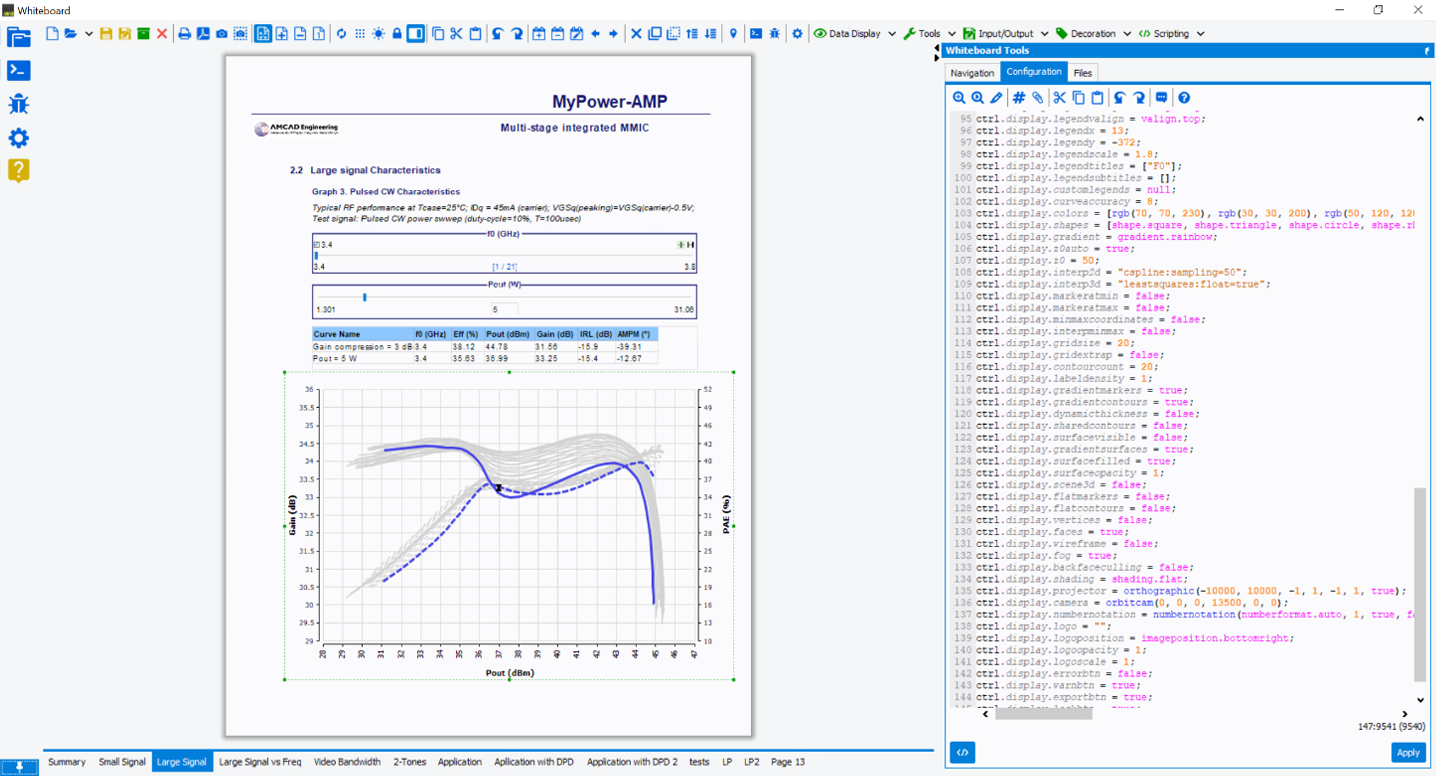Click the hash symbol icon in Configuration

tap(1019, 98)
